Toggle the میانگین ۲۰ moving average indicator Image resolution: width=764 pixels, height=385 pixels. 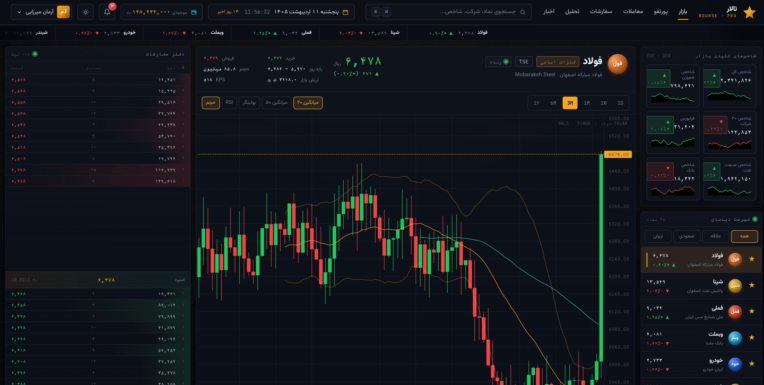(x=308, y=103)
